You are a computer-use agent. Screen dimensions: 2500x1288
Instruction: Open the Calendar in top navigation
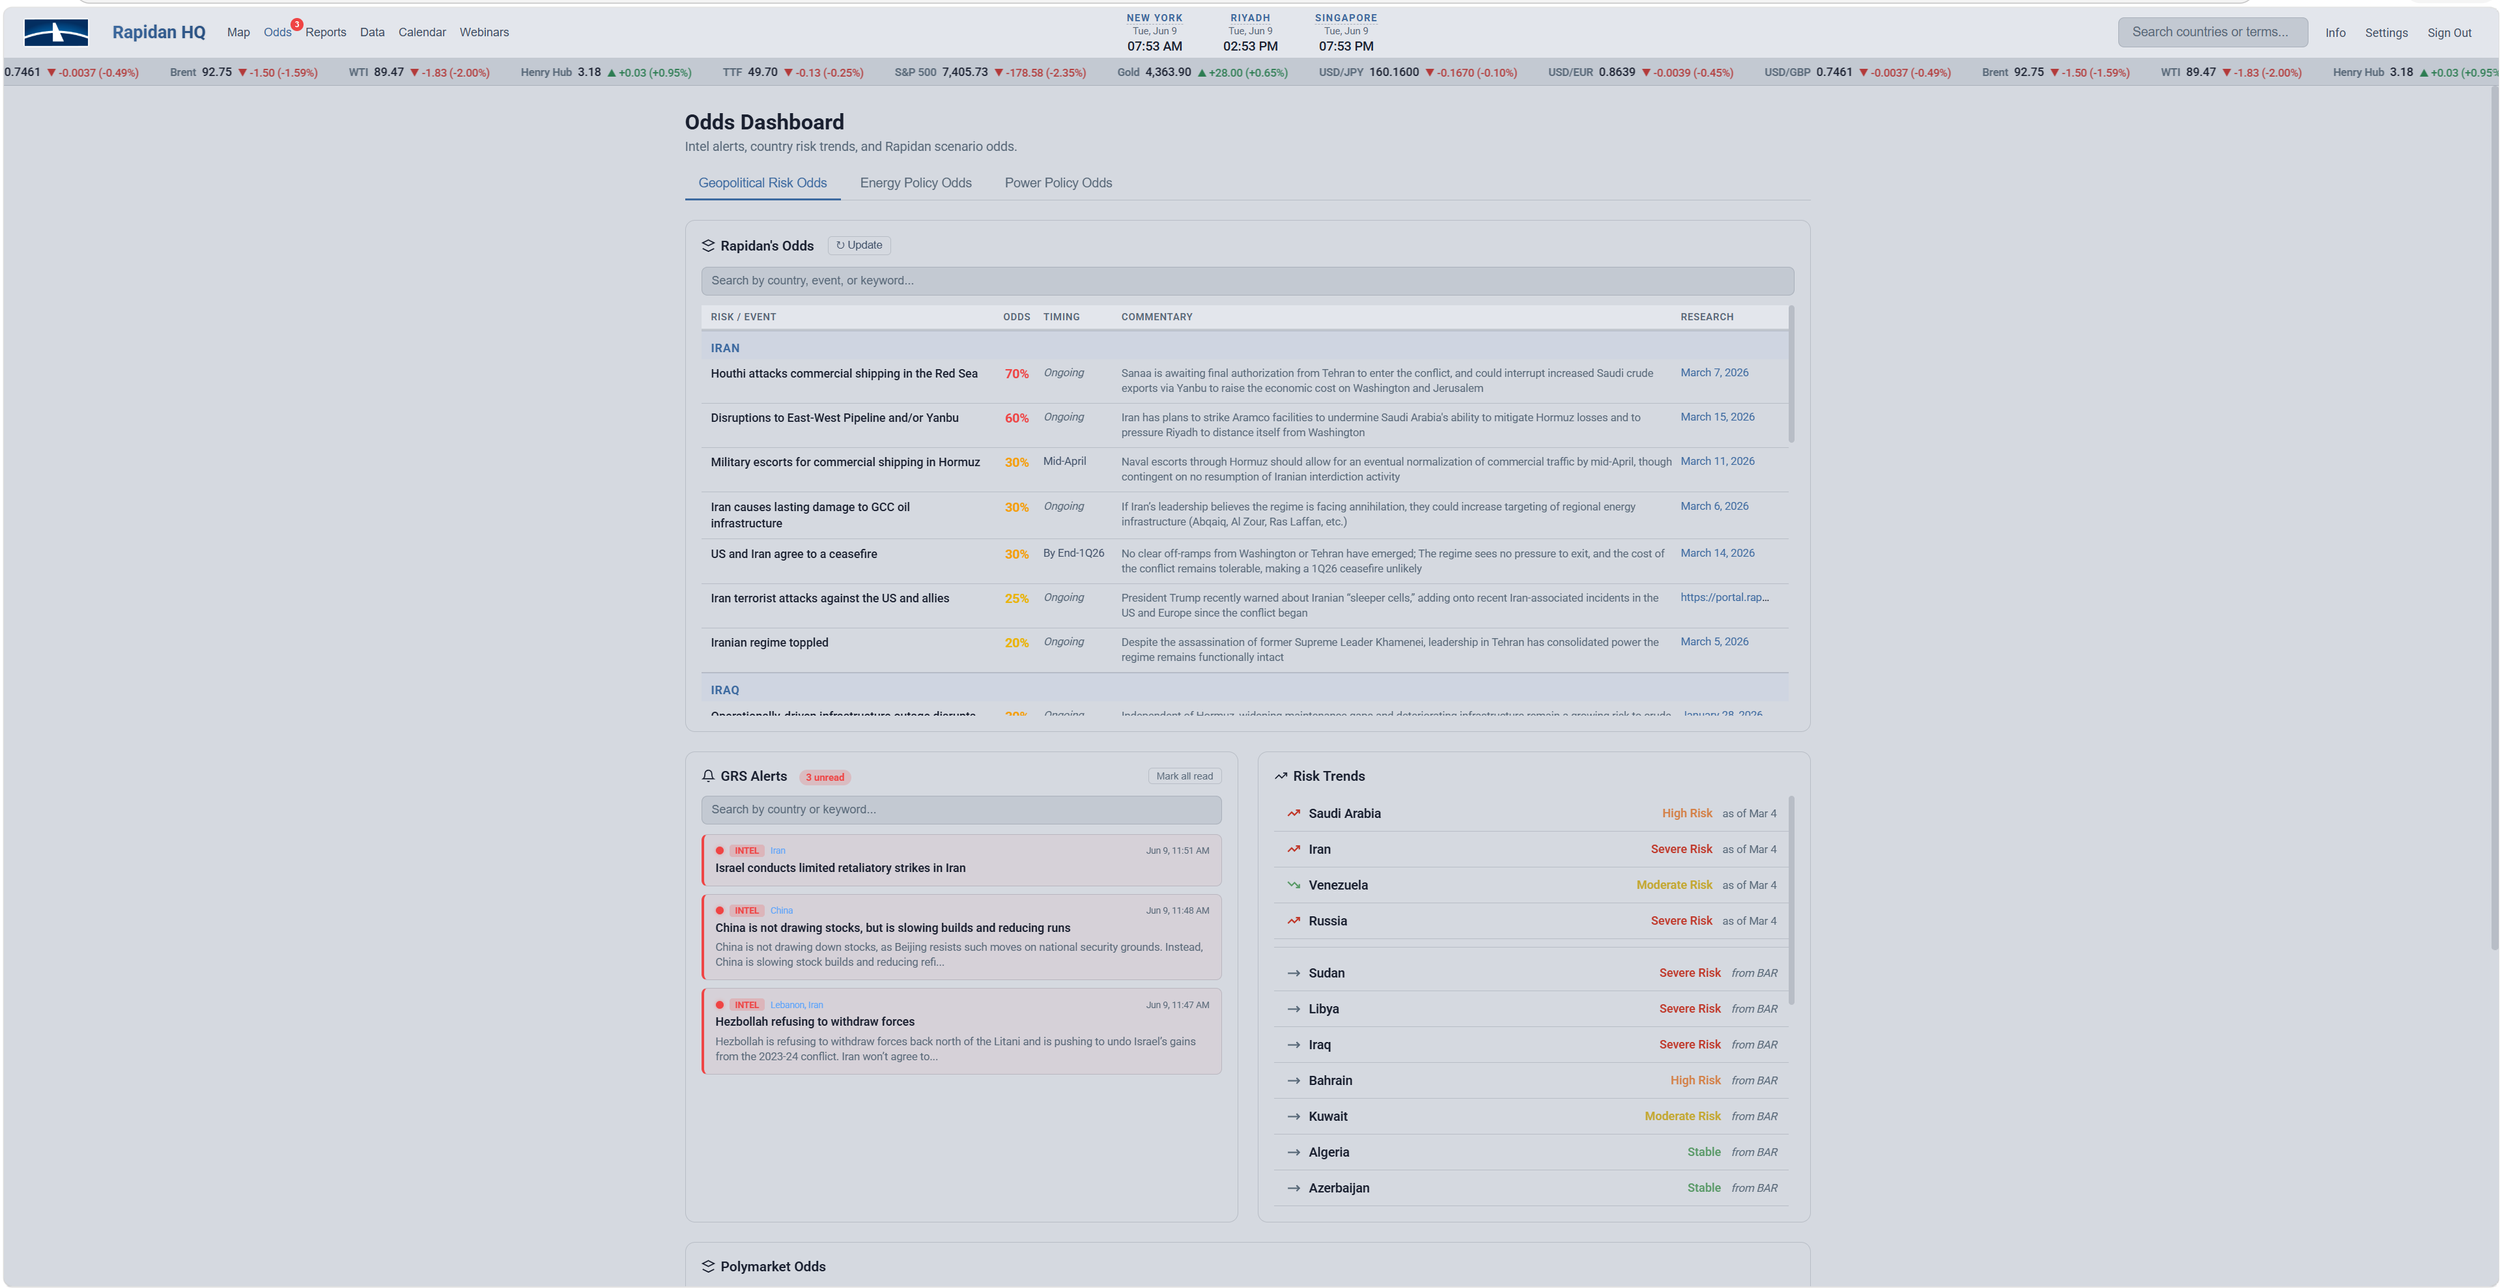[x=422, y=32]
